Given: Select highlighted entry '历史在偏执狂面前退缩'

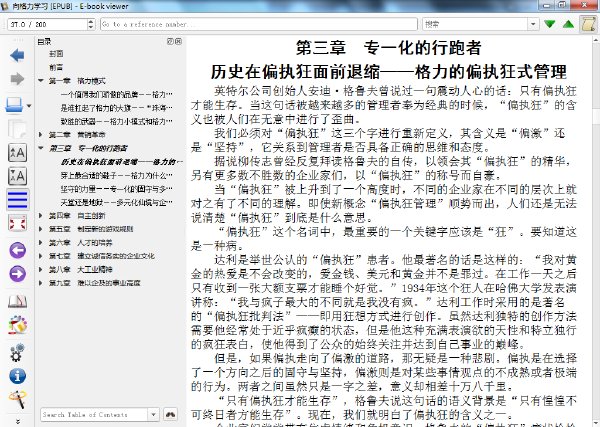Looking at the screenshot, I should [x=120, y=162].
